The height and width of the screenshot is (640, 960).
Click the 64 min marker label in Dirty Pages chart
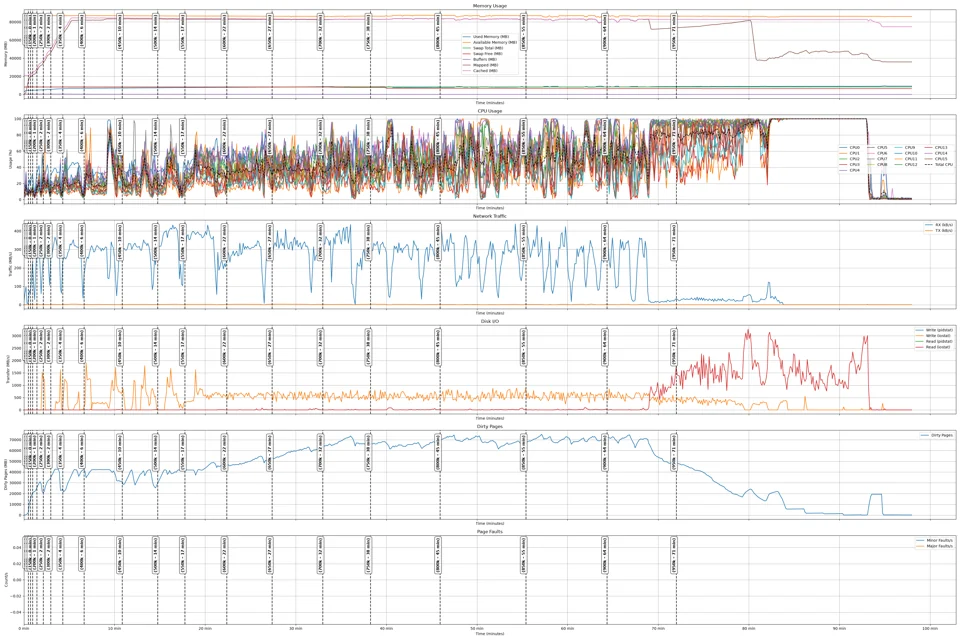(x=605, y=451)
